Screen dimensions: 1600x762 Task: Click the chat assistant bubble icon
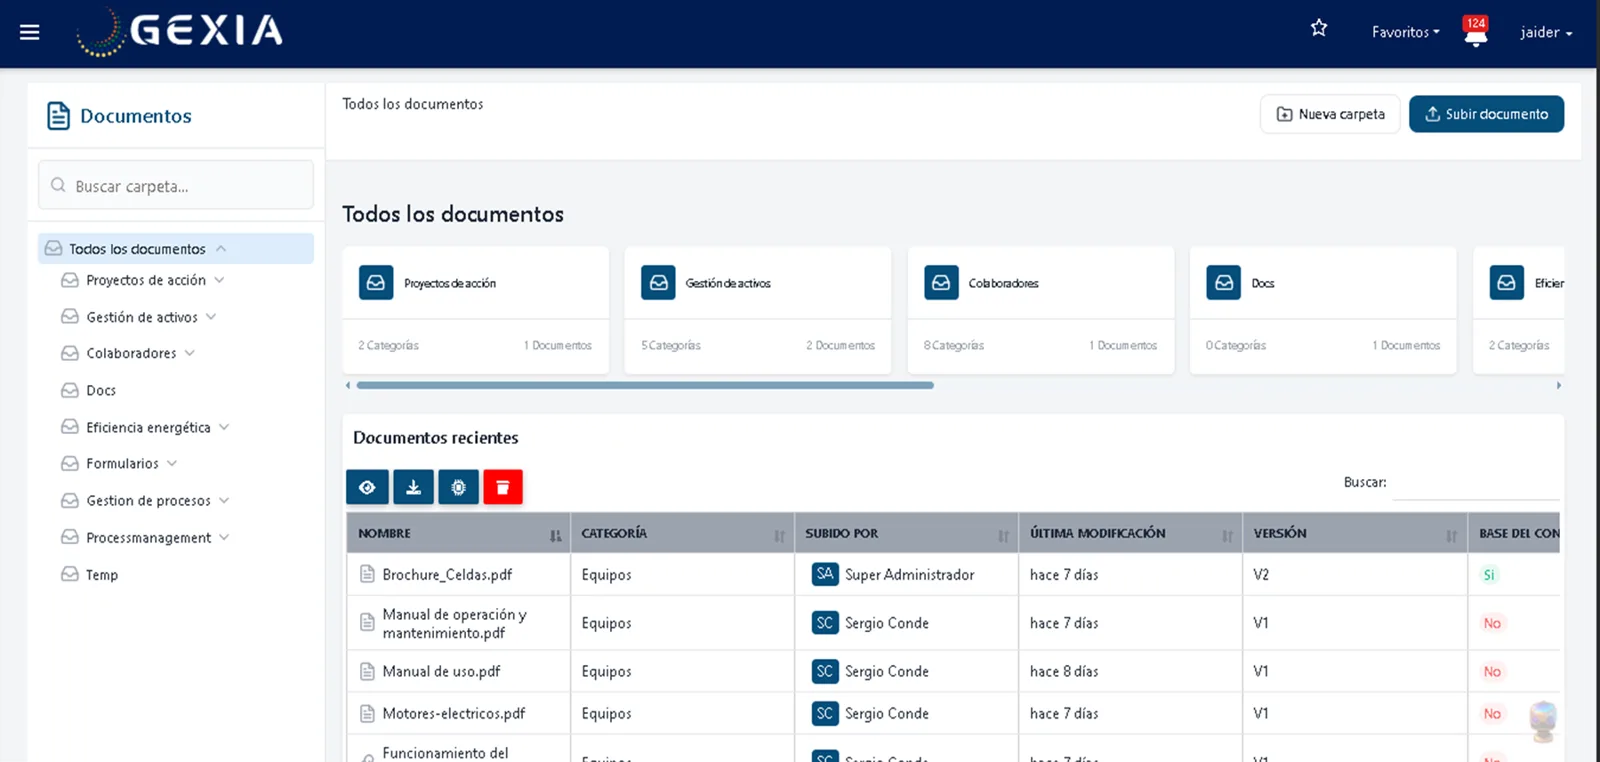(x=1543, y=721)
